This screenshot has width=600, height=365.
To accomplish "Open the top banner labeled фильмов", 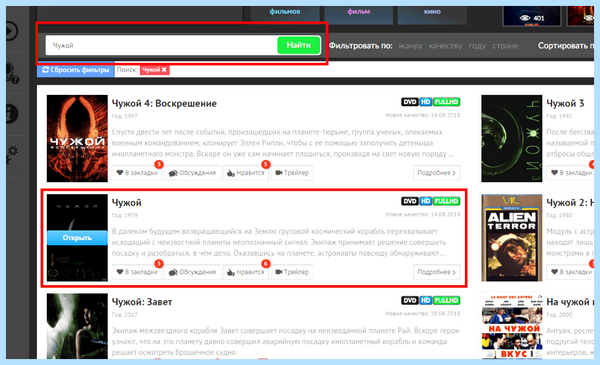I will [x=285, y=14].
